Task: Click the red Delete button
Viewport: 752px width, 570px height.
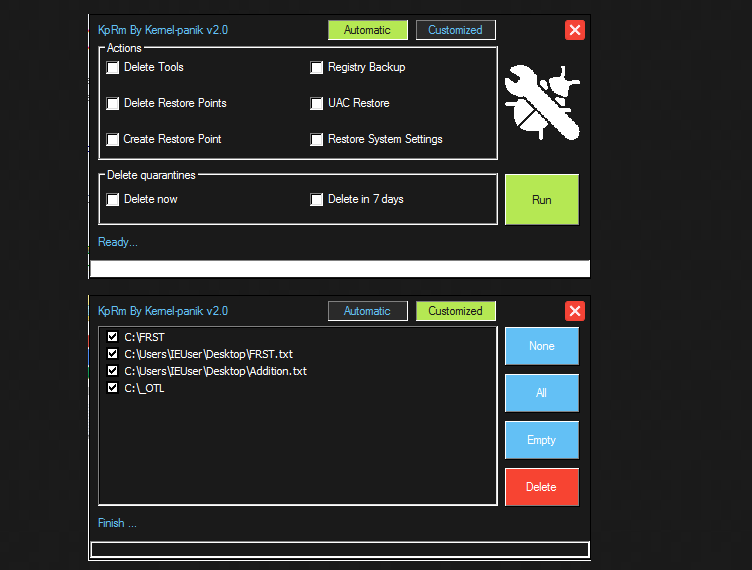Action: [541, 487]
